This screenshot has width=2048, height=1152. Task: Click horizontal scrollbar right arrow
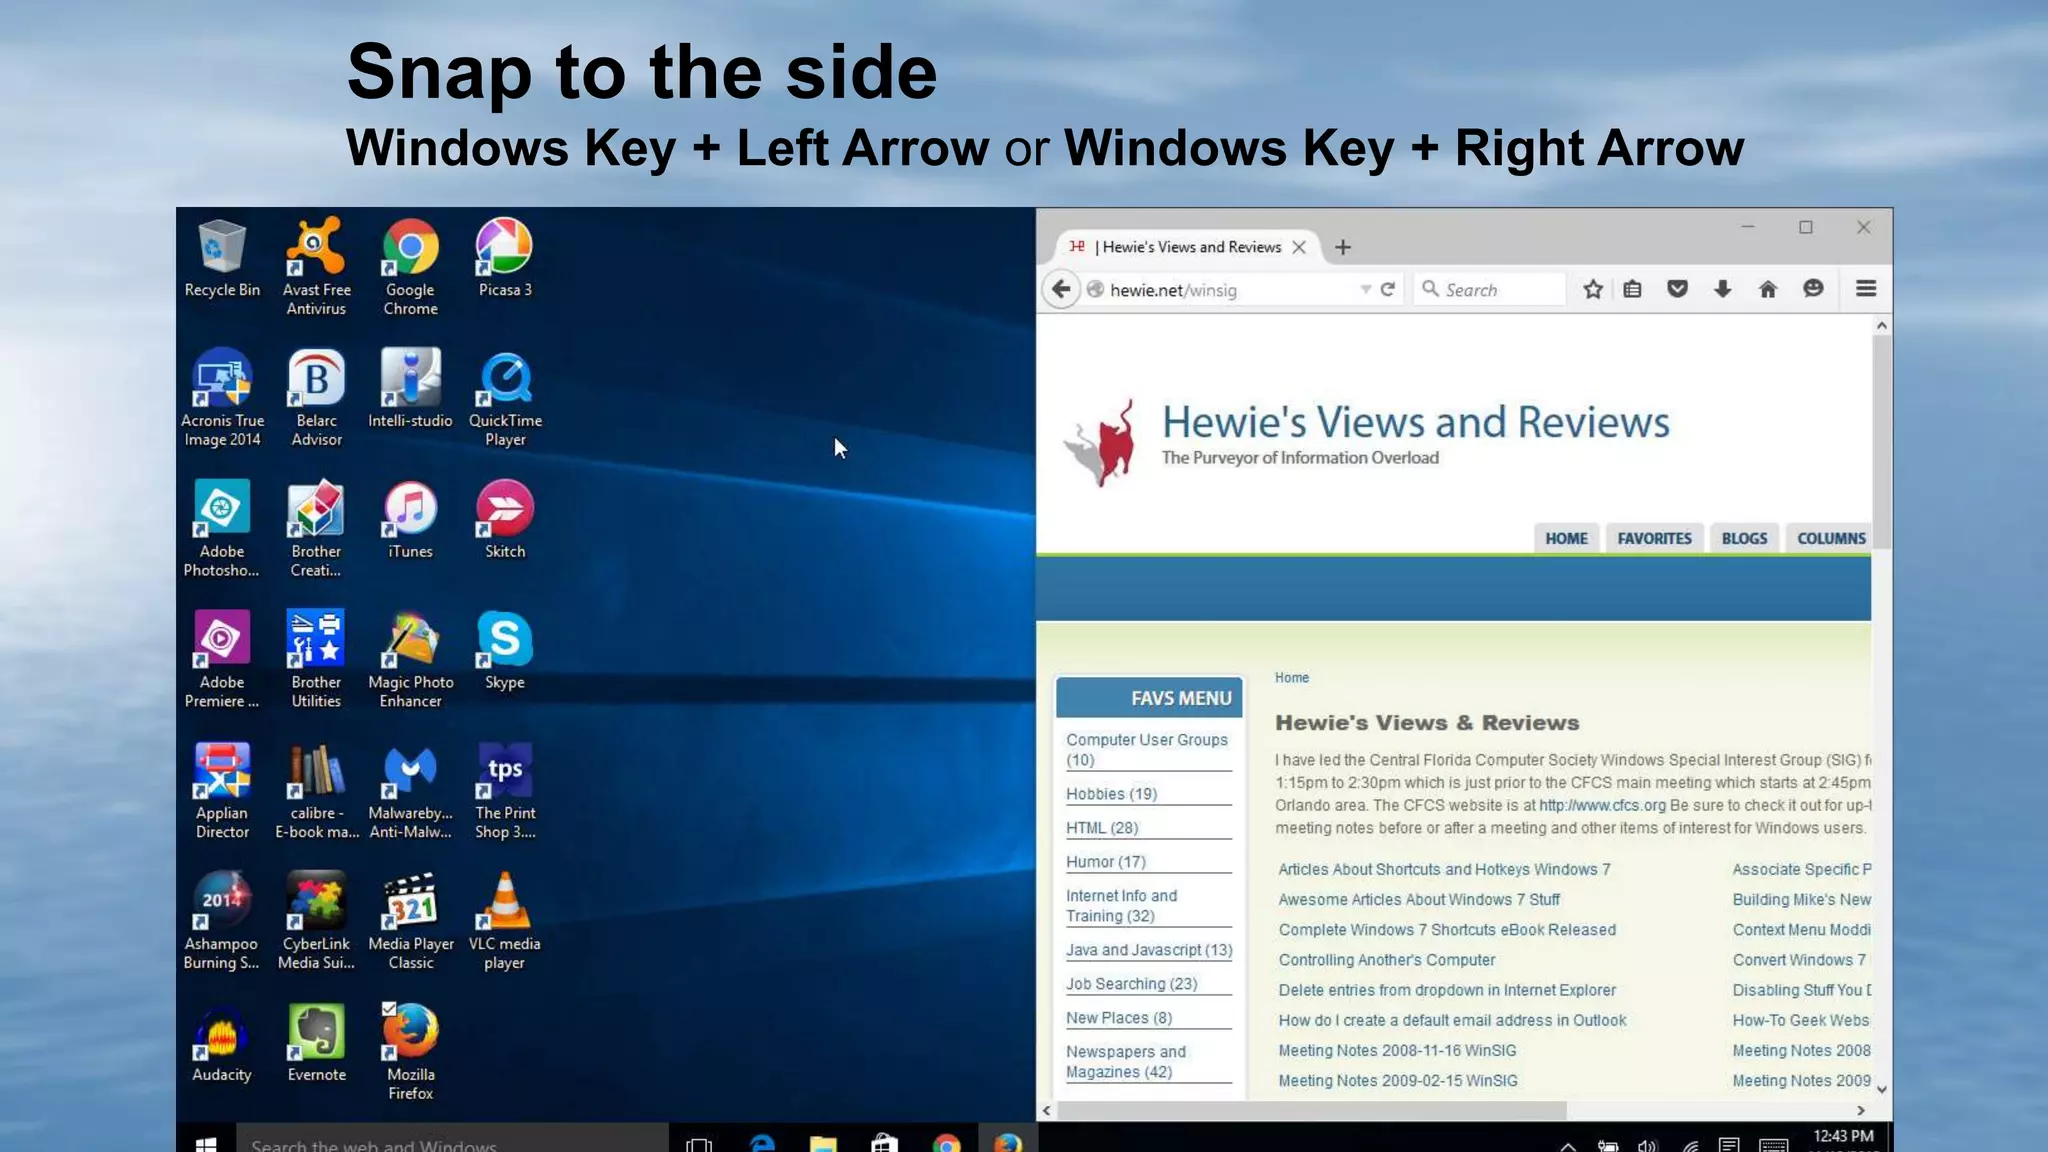tap(1860, 1110)
